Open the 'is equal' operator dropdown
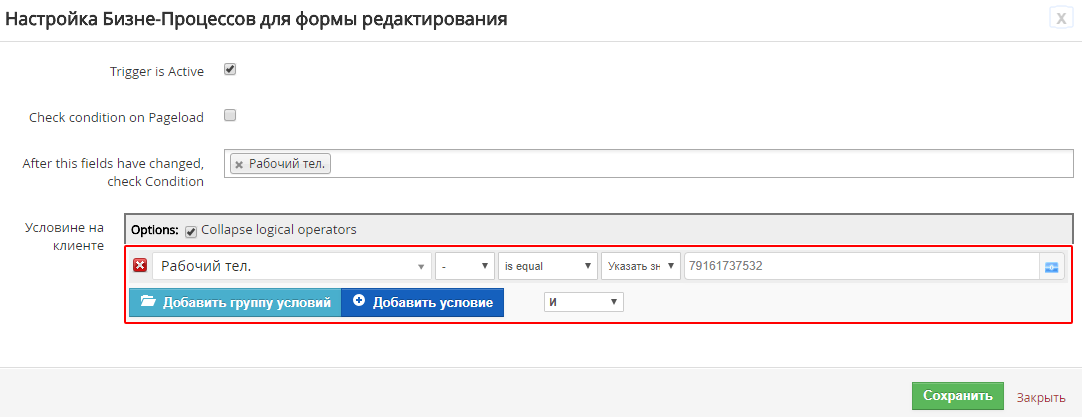Image resolution: width=1082 pixels, height=417 pixels. click(x=547, y=266)
